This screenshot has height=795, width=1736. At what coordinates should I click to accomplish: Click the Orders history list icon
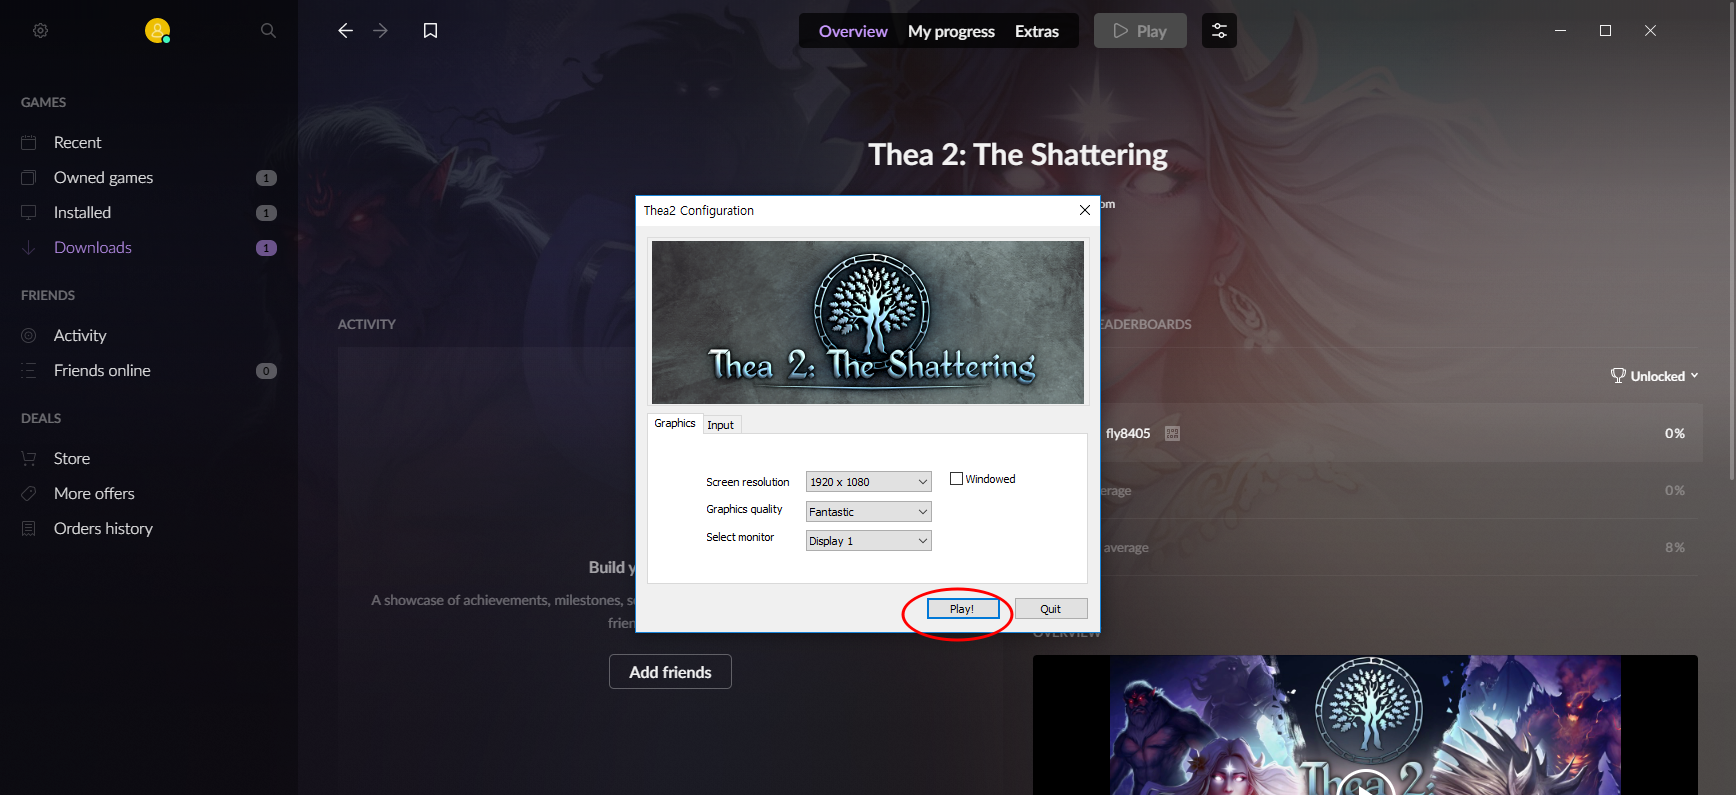(x=29, y=529)
